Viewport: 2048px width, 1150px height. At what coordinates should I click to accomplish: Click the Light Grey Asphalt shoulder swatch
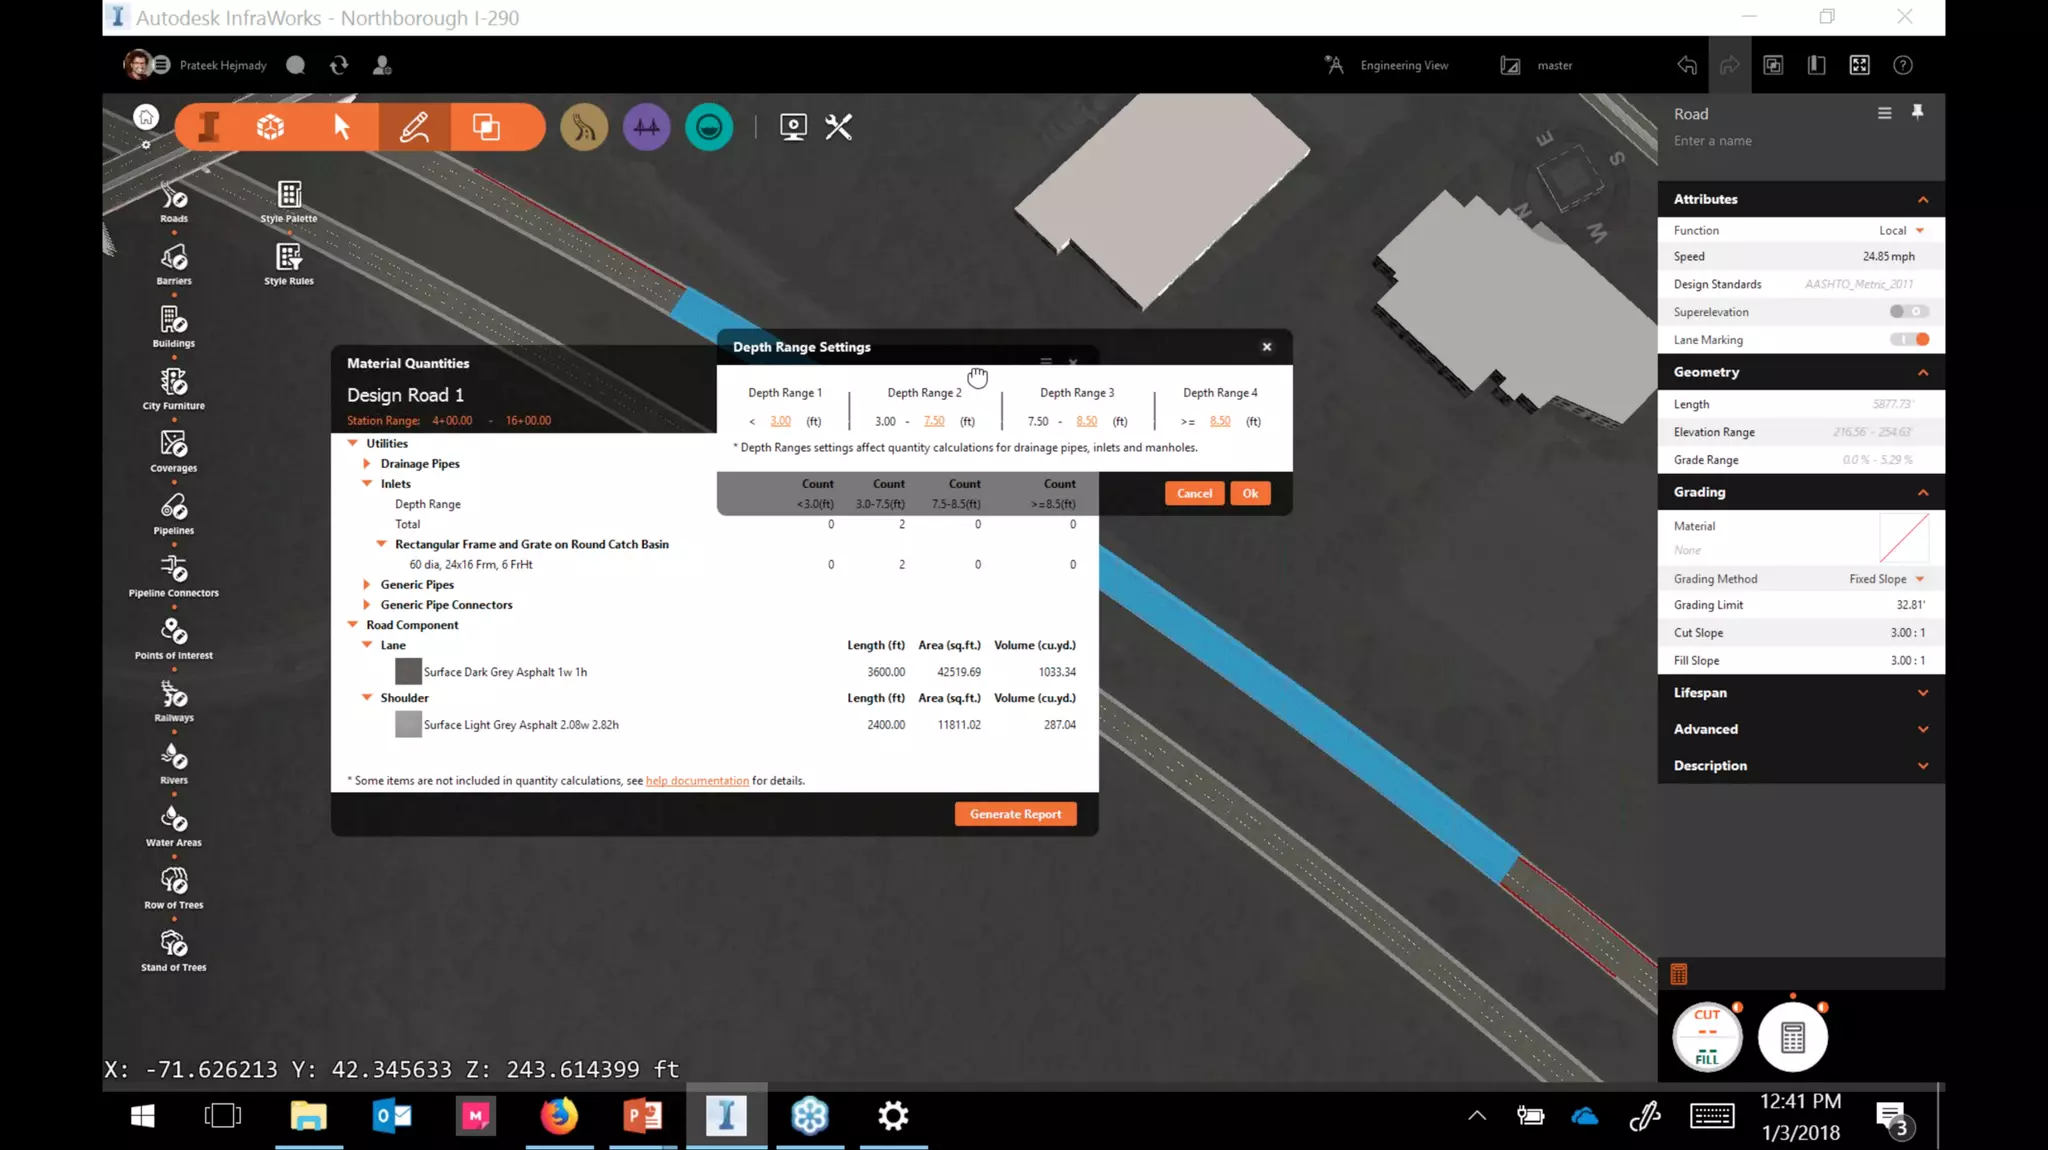click(408, 725)
